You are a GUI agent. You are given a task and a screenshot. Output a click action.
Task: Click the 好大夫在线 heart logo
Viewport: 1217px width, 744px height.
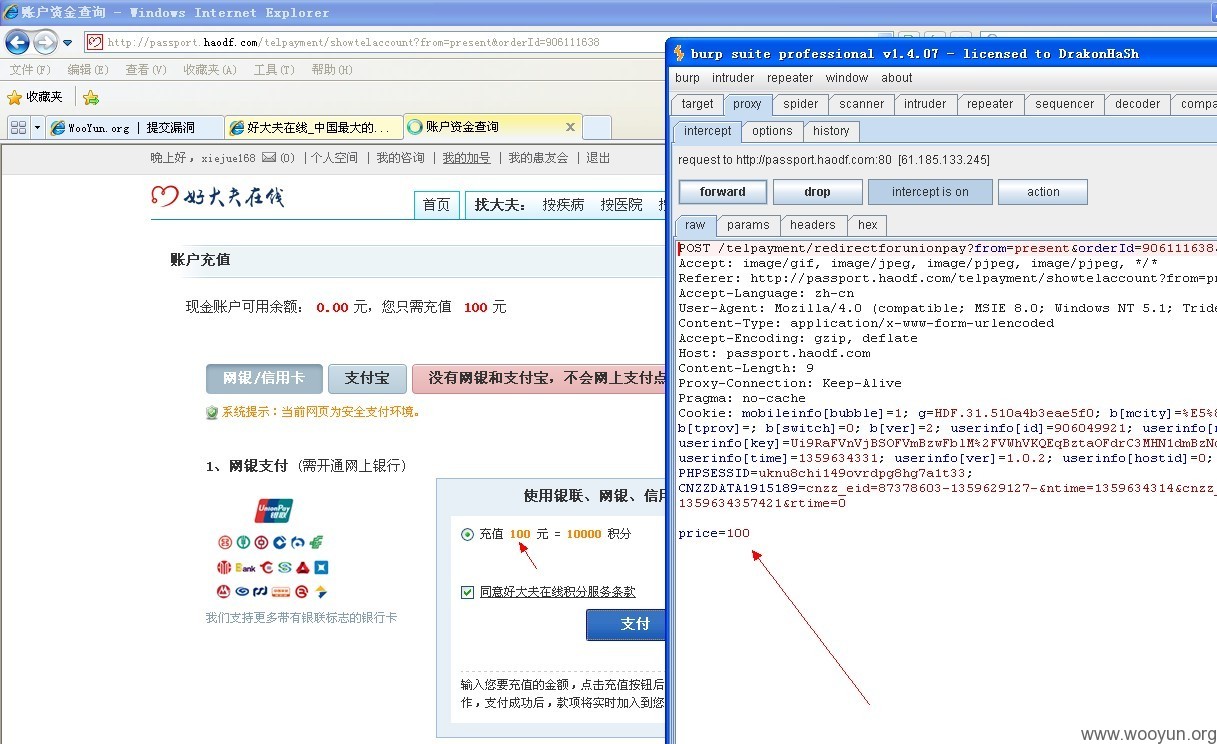tap(217, 197)
